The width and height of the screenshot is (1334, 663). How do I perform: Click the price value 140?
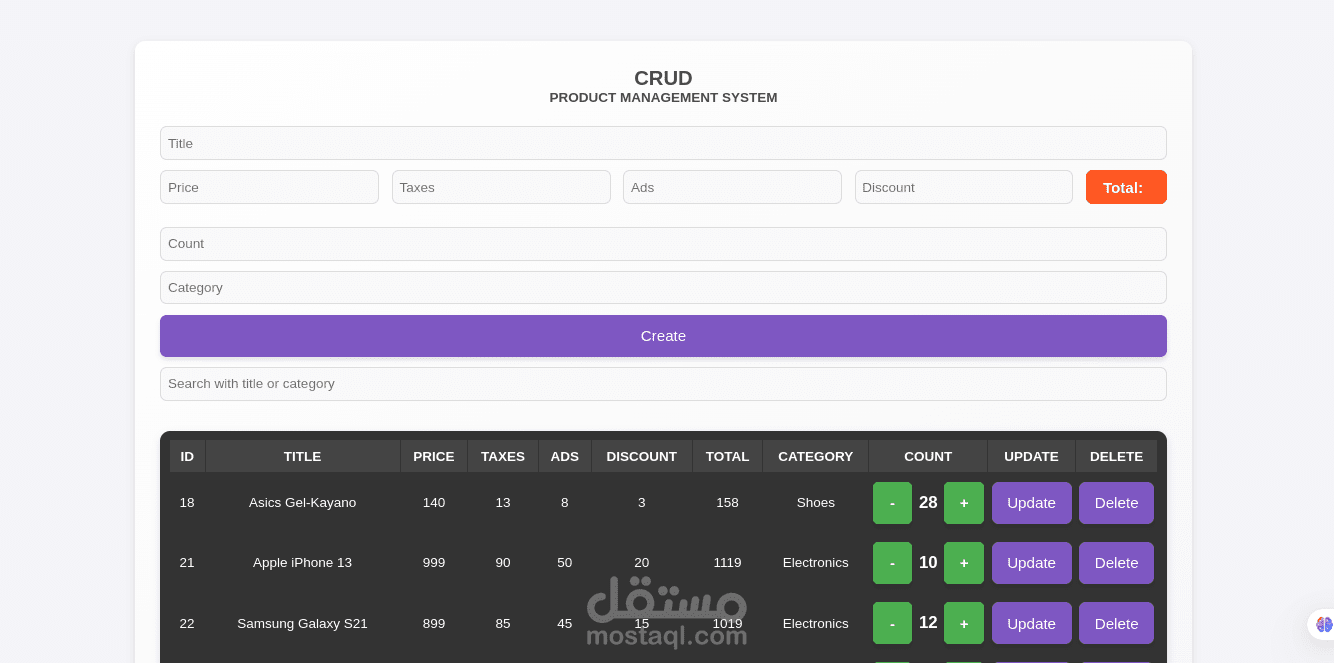click(434, 503)
